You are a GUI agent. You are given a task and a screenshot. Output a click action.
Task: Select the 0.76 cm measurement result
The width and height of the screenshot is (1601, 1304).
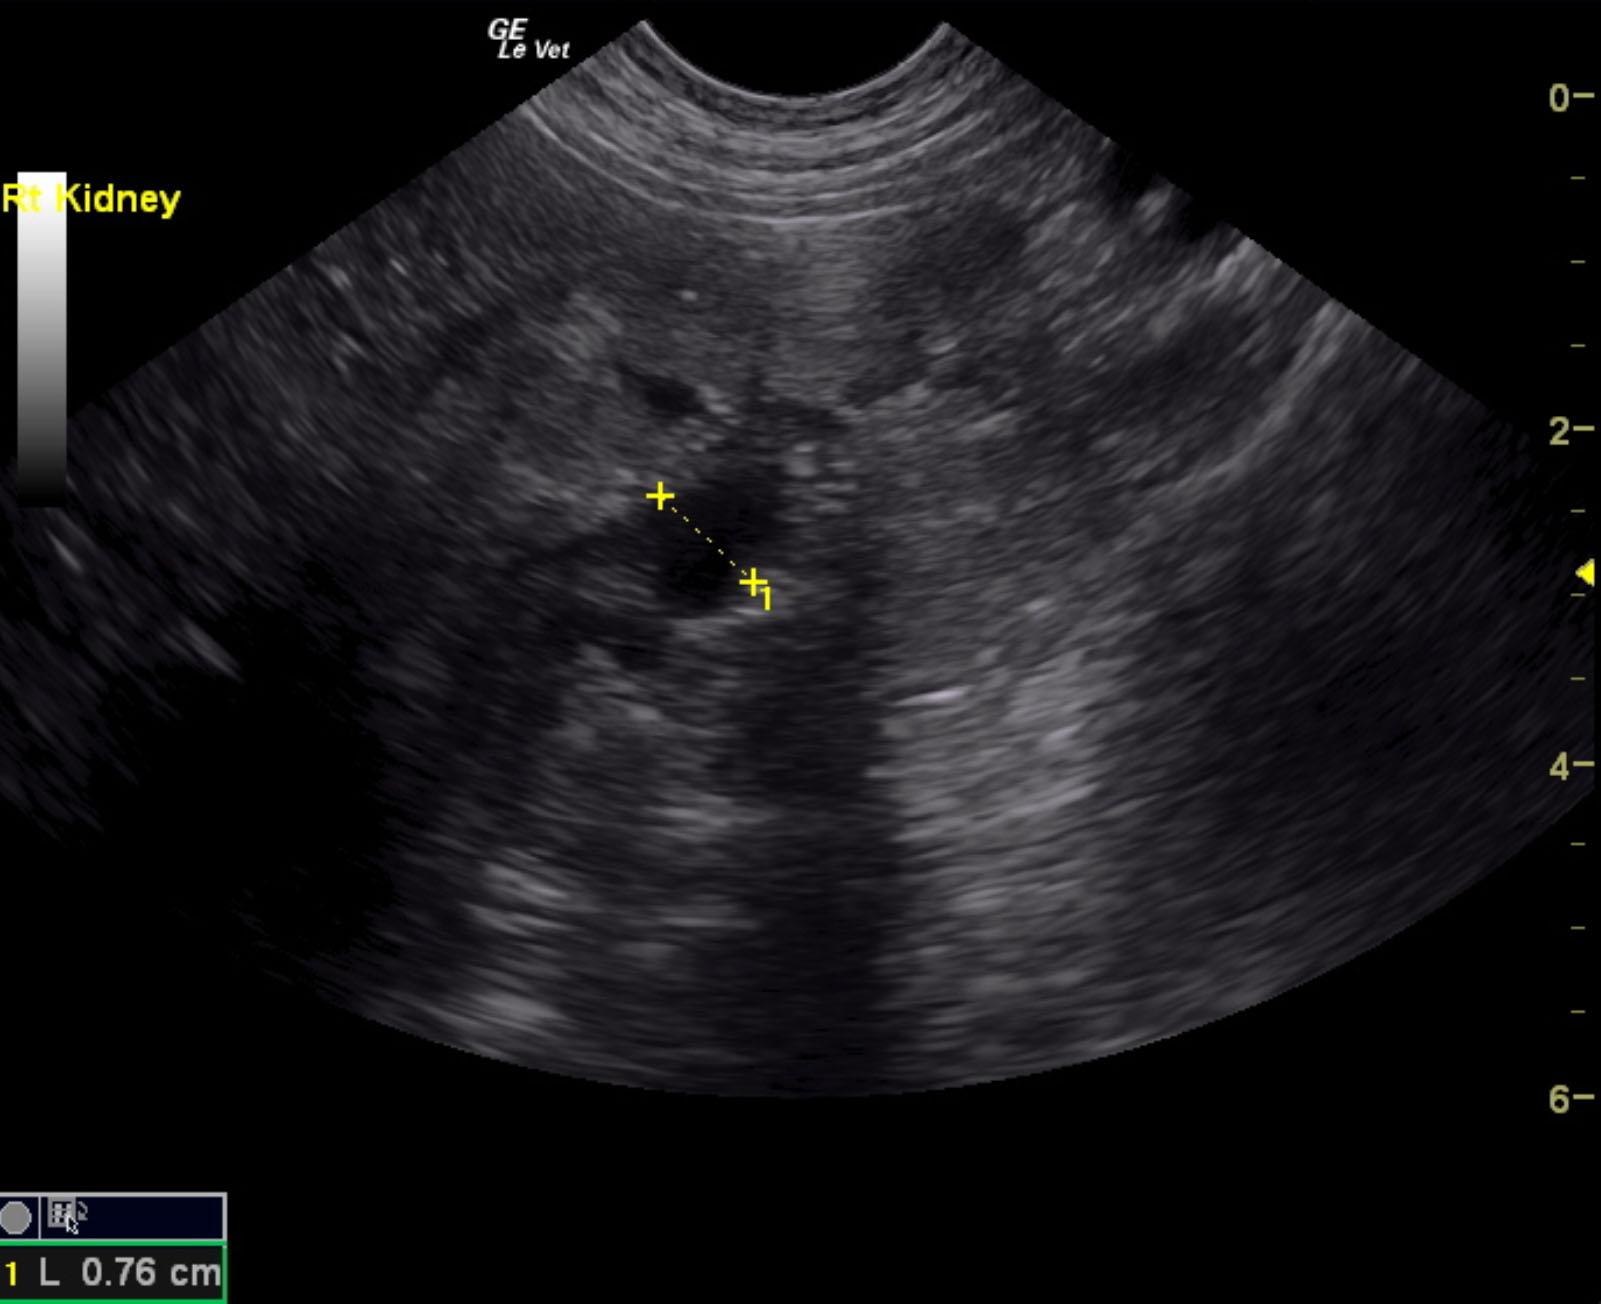150,1273
